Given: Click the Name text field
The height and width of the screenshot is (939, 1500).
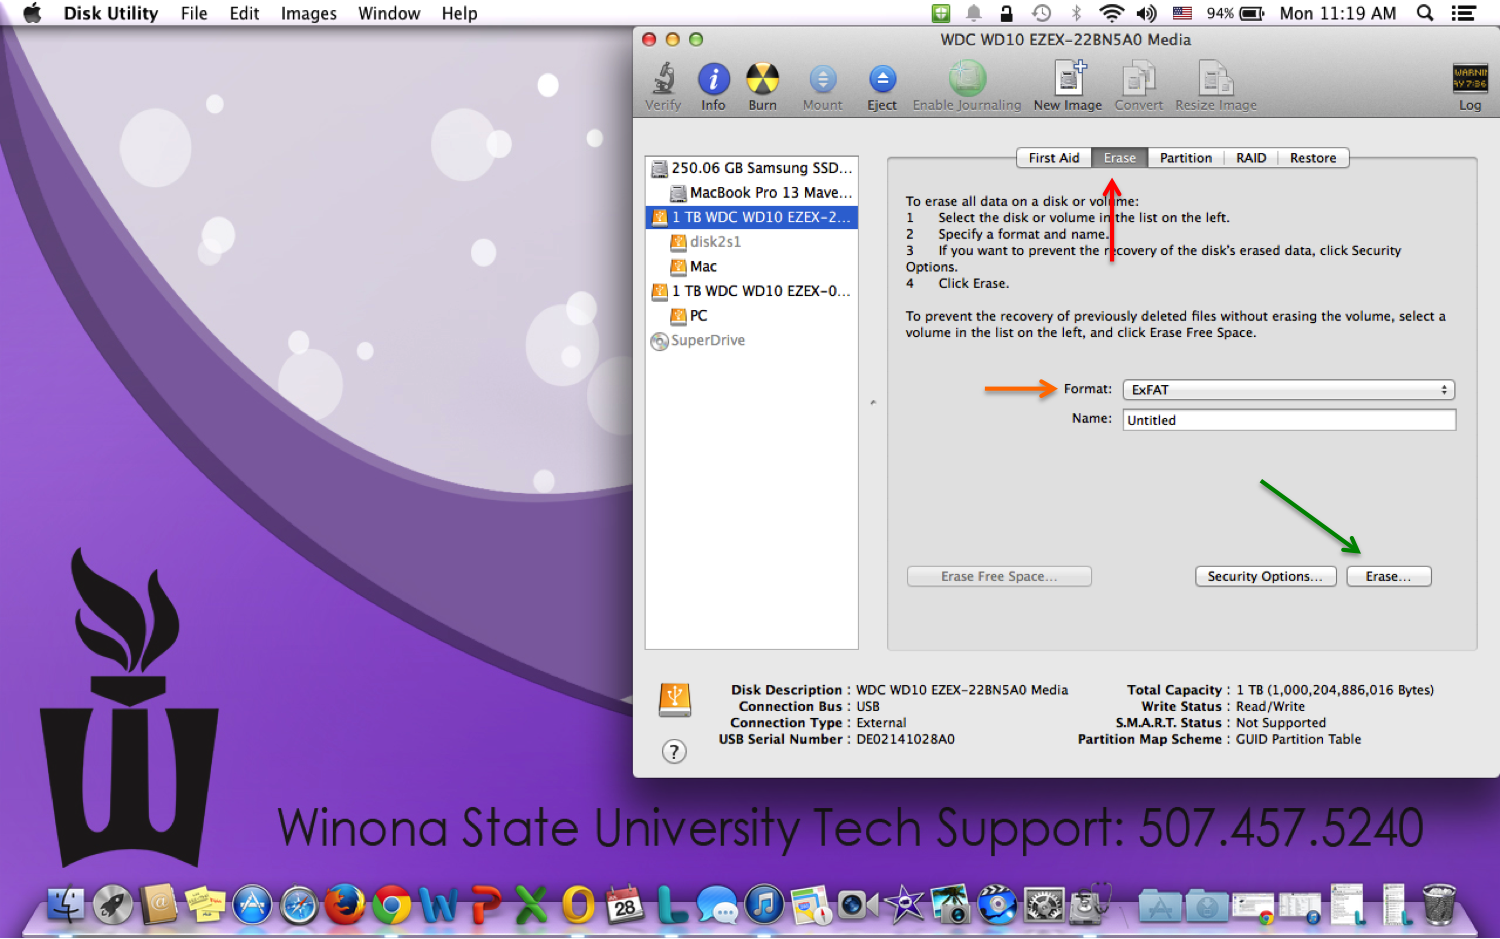Looking at the screenshot, I should 1288,420.
